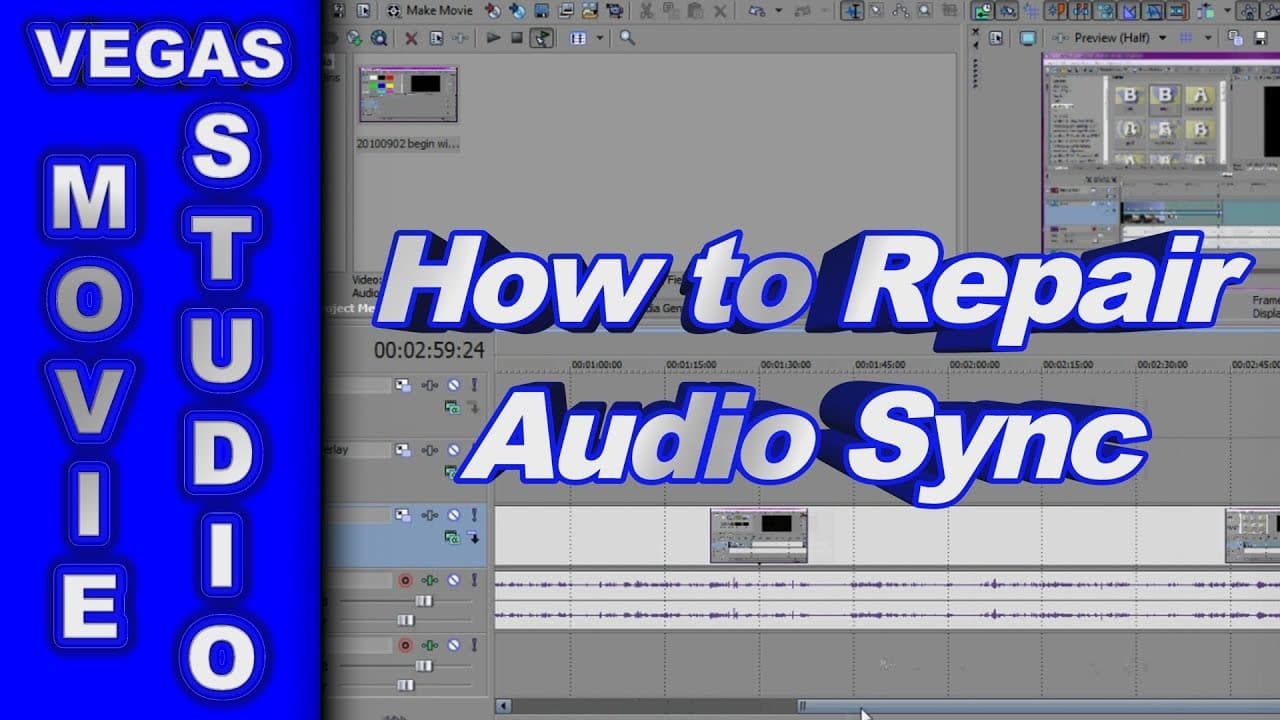Stop the media preview
The image size is (1280, 720).
click(x=517, y=38)
